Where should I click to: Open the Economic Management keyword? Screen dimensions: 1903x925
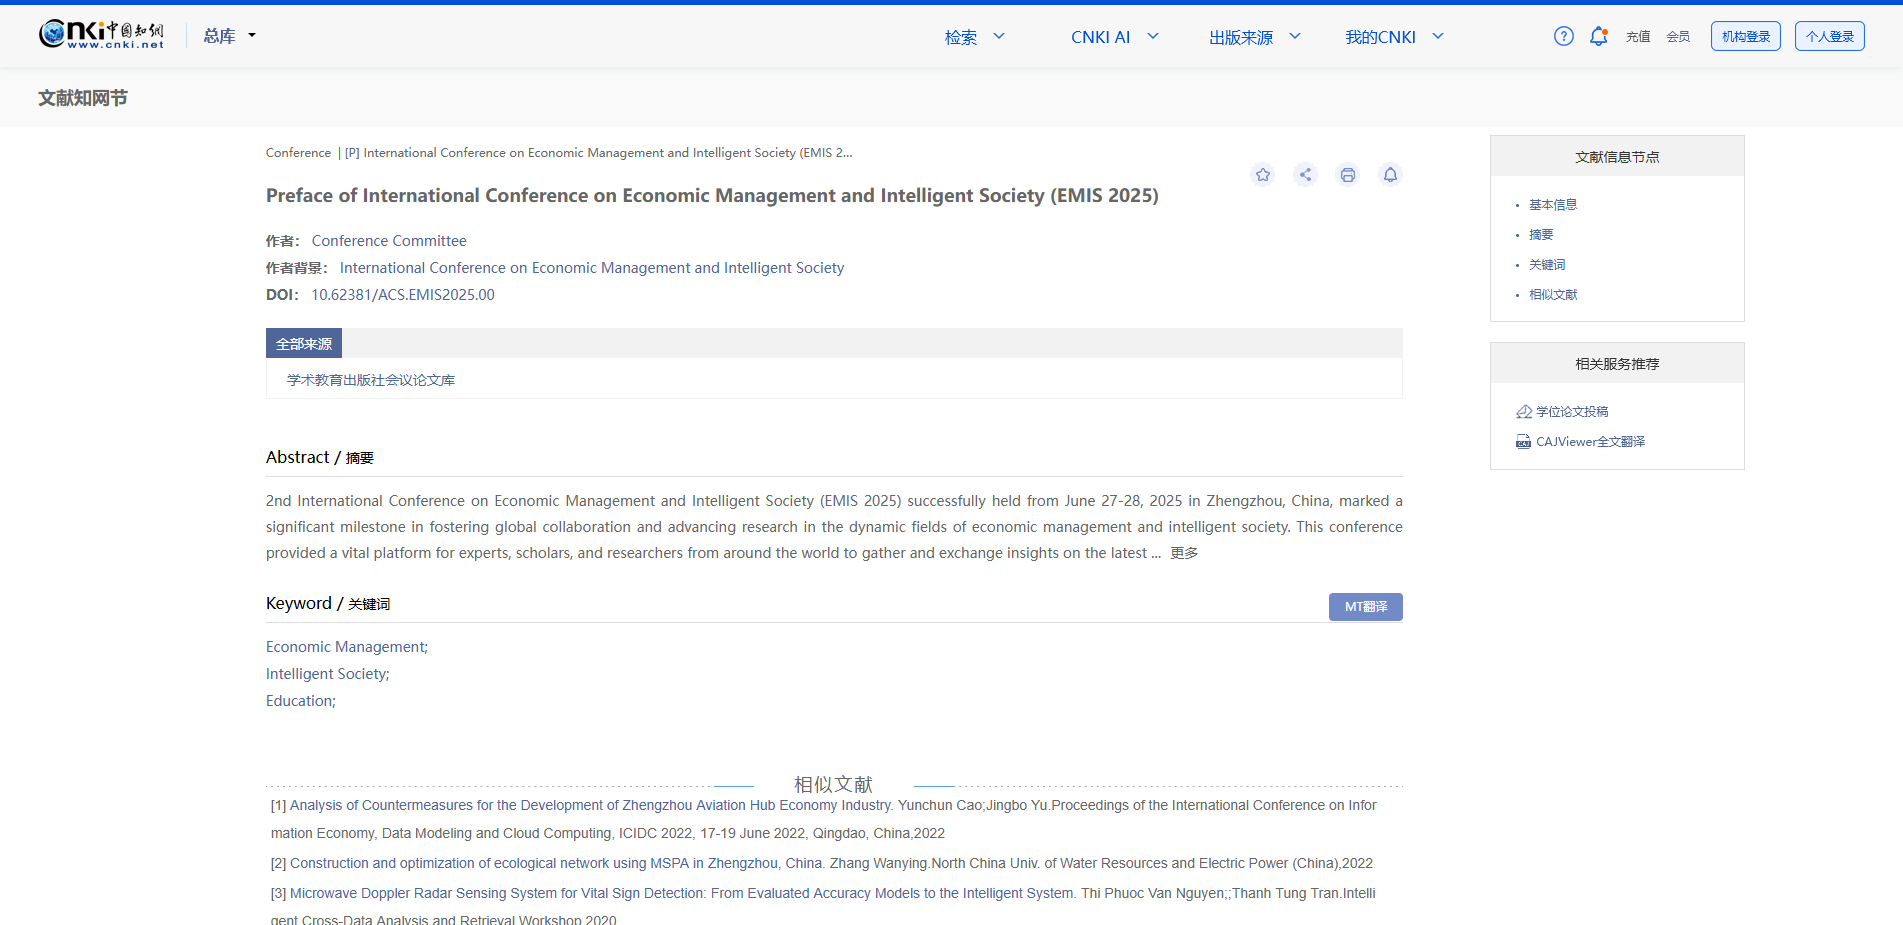point(347,647)
